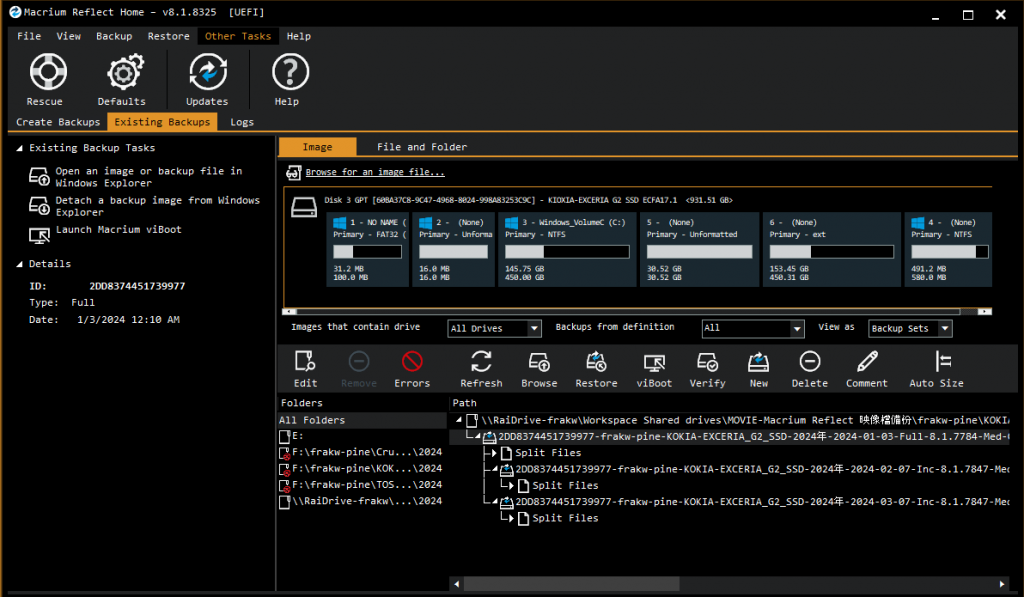
Task: Open the File menu
Action: [x=29, y=36]
